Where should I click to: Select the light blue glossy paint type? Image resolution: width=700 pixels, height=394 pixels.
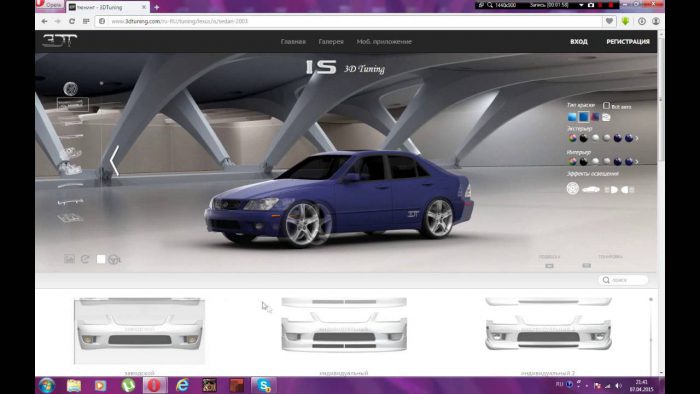[572, 117]
